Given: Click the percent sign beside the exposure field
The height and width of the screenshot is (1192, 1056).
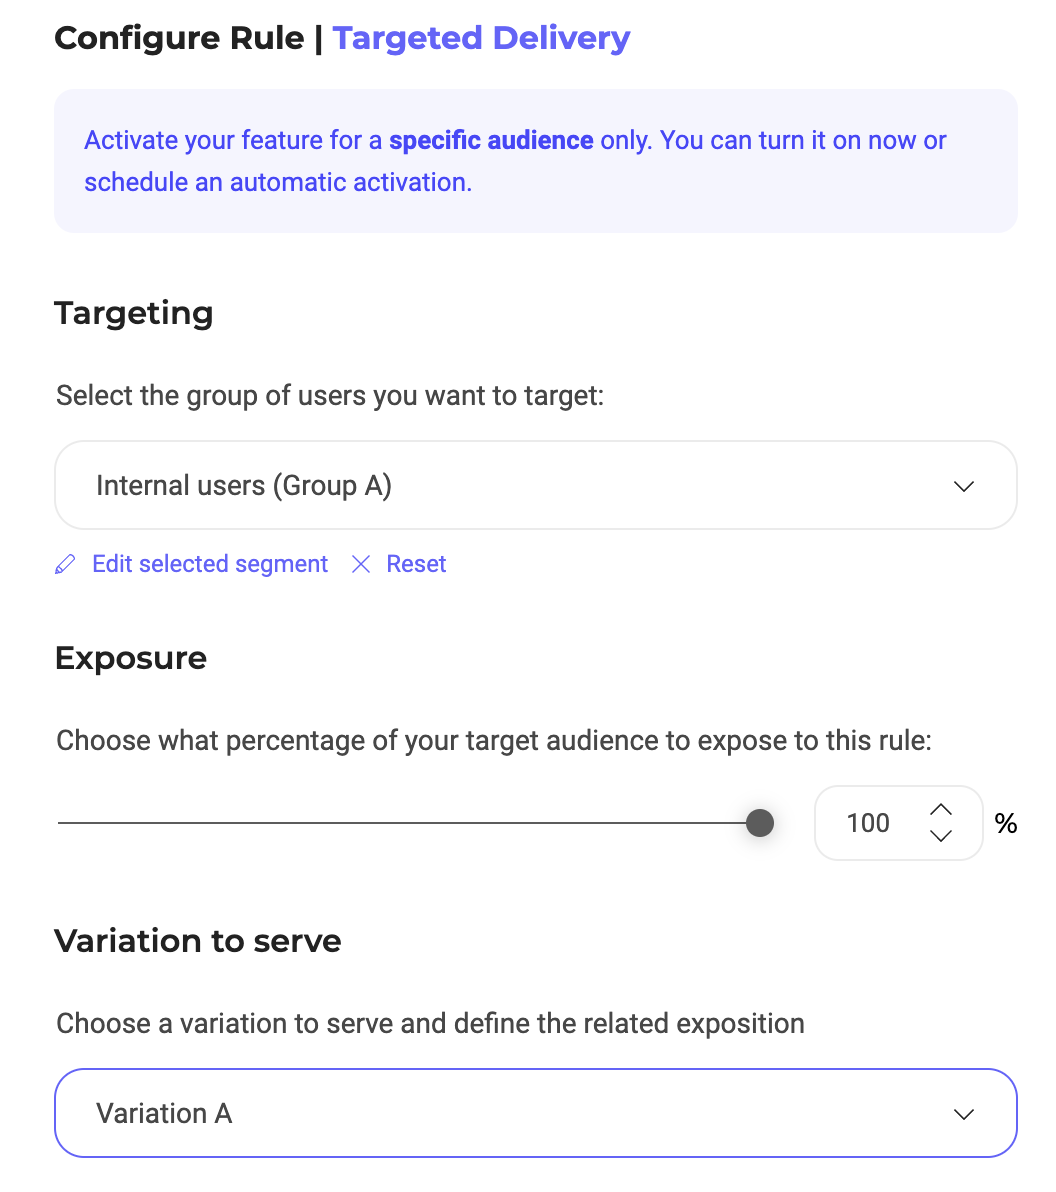Looking at the screenshot, I should pos(1005,824).
